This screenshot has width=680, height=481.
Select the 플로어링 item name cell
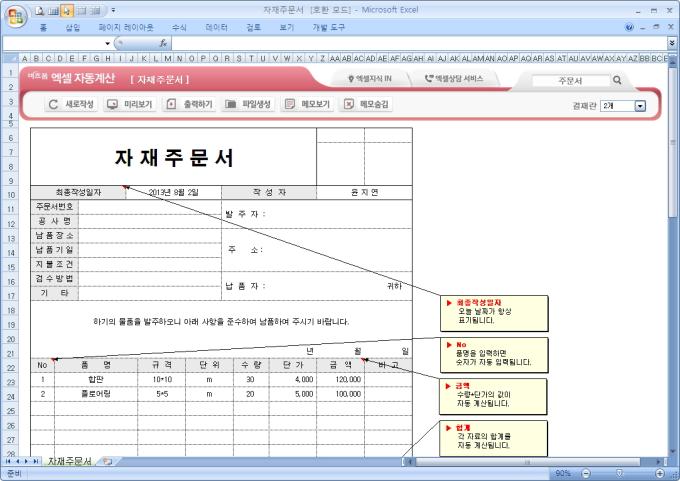click(96, 394)
